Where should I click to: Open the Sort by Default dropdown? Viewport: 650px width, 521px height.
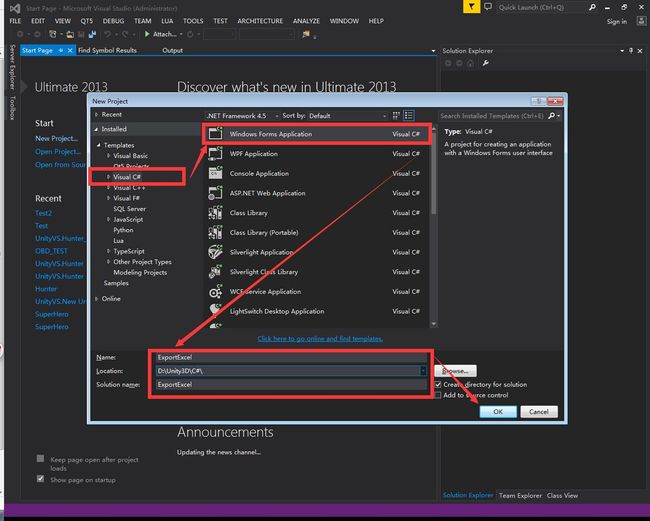347,116
